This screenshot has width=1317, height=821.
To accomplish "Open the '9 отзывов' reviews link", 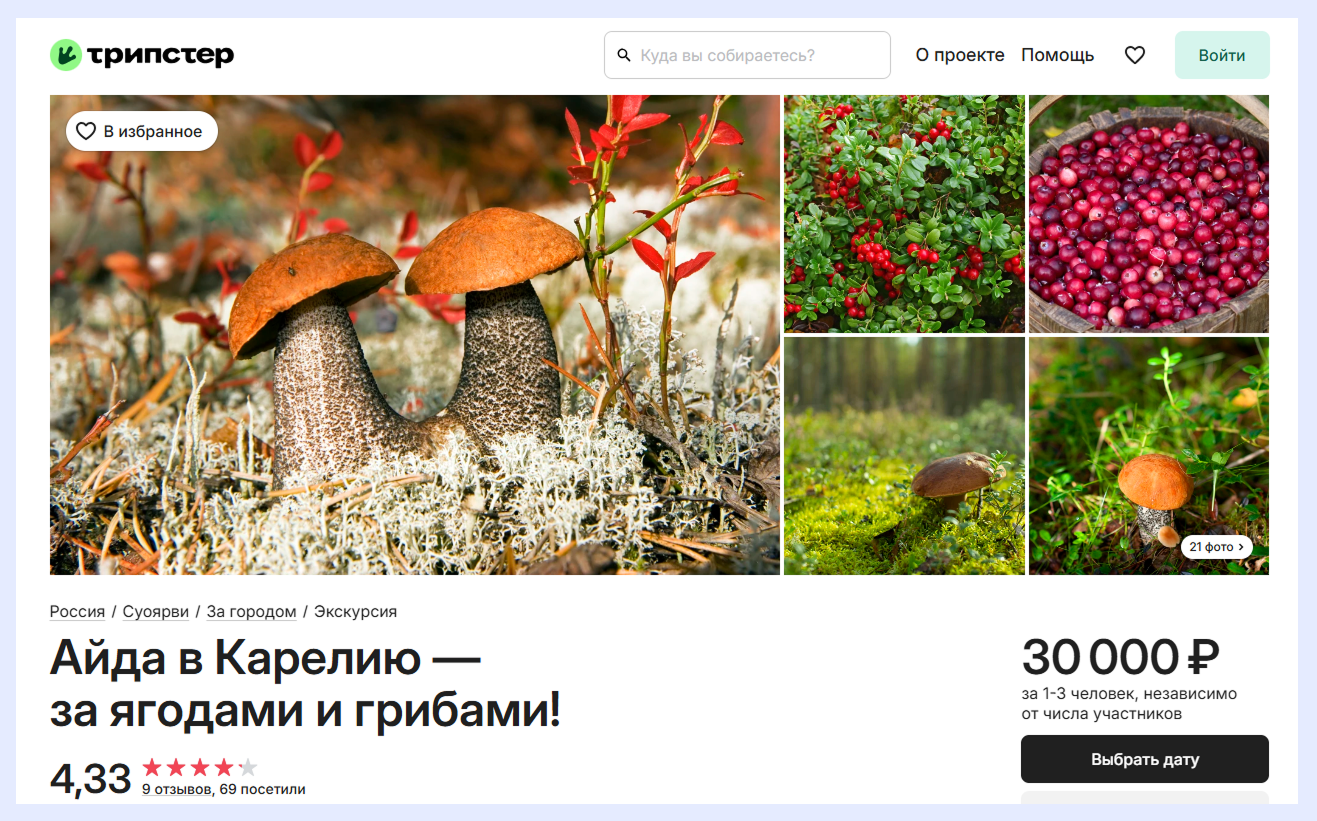I will 176,789.
